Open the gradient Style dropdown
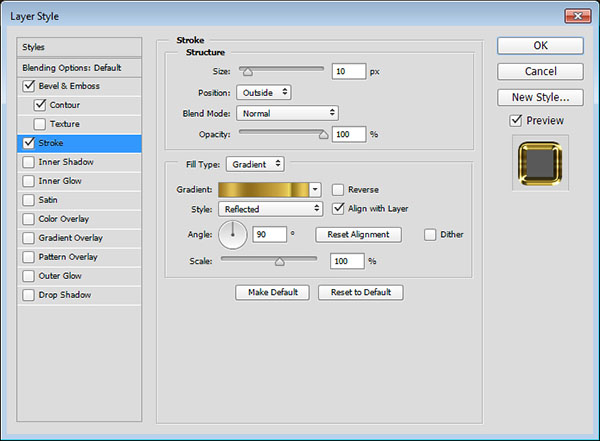The width and height of the screenshot is (600, 441). (271, 209)
